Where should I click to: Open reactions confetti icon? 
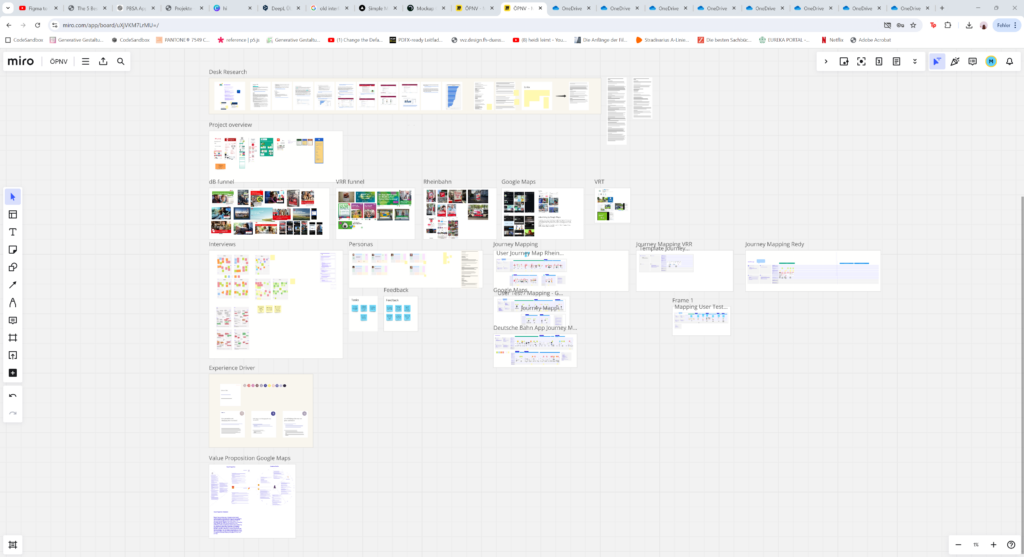955,61
